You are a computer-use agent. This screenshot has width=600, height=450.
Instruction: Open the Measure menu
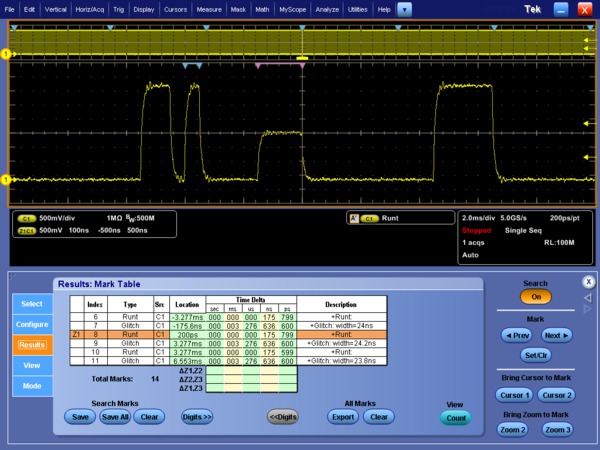click(x=209, y=8)
